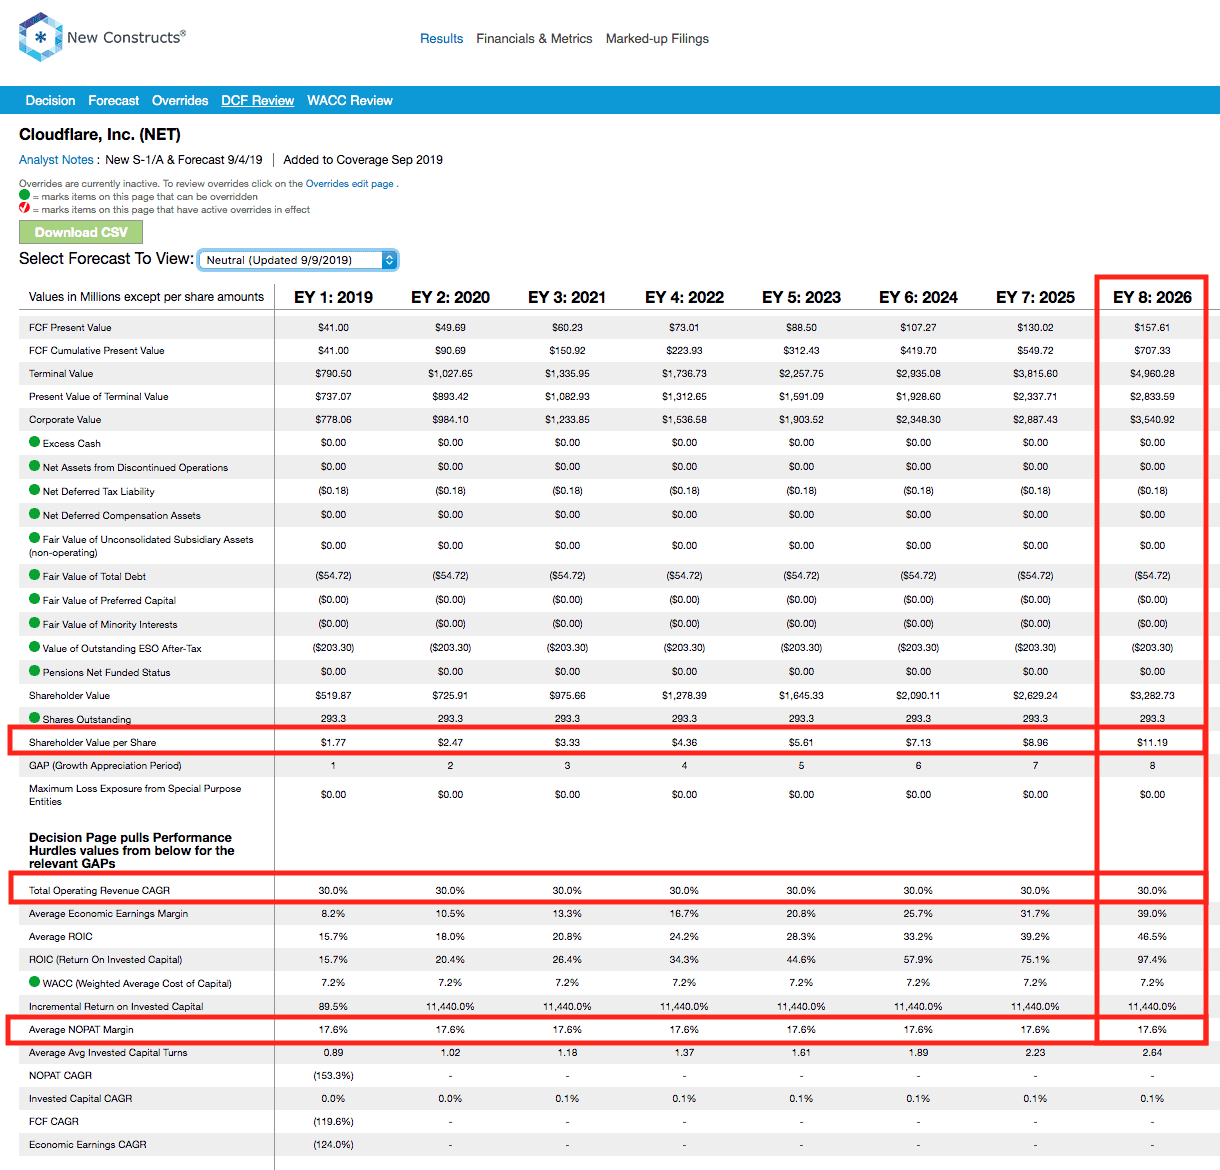Click the EY 1: 2019 column header
This screenshot has width=1220, height=1170.
point(333,298)
